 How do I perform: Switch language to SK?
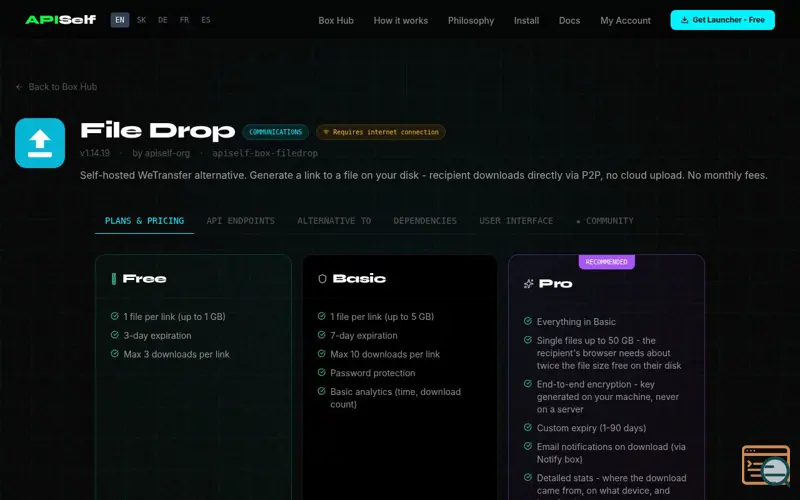141,20
